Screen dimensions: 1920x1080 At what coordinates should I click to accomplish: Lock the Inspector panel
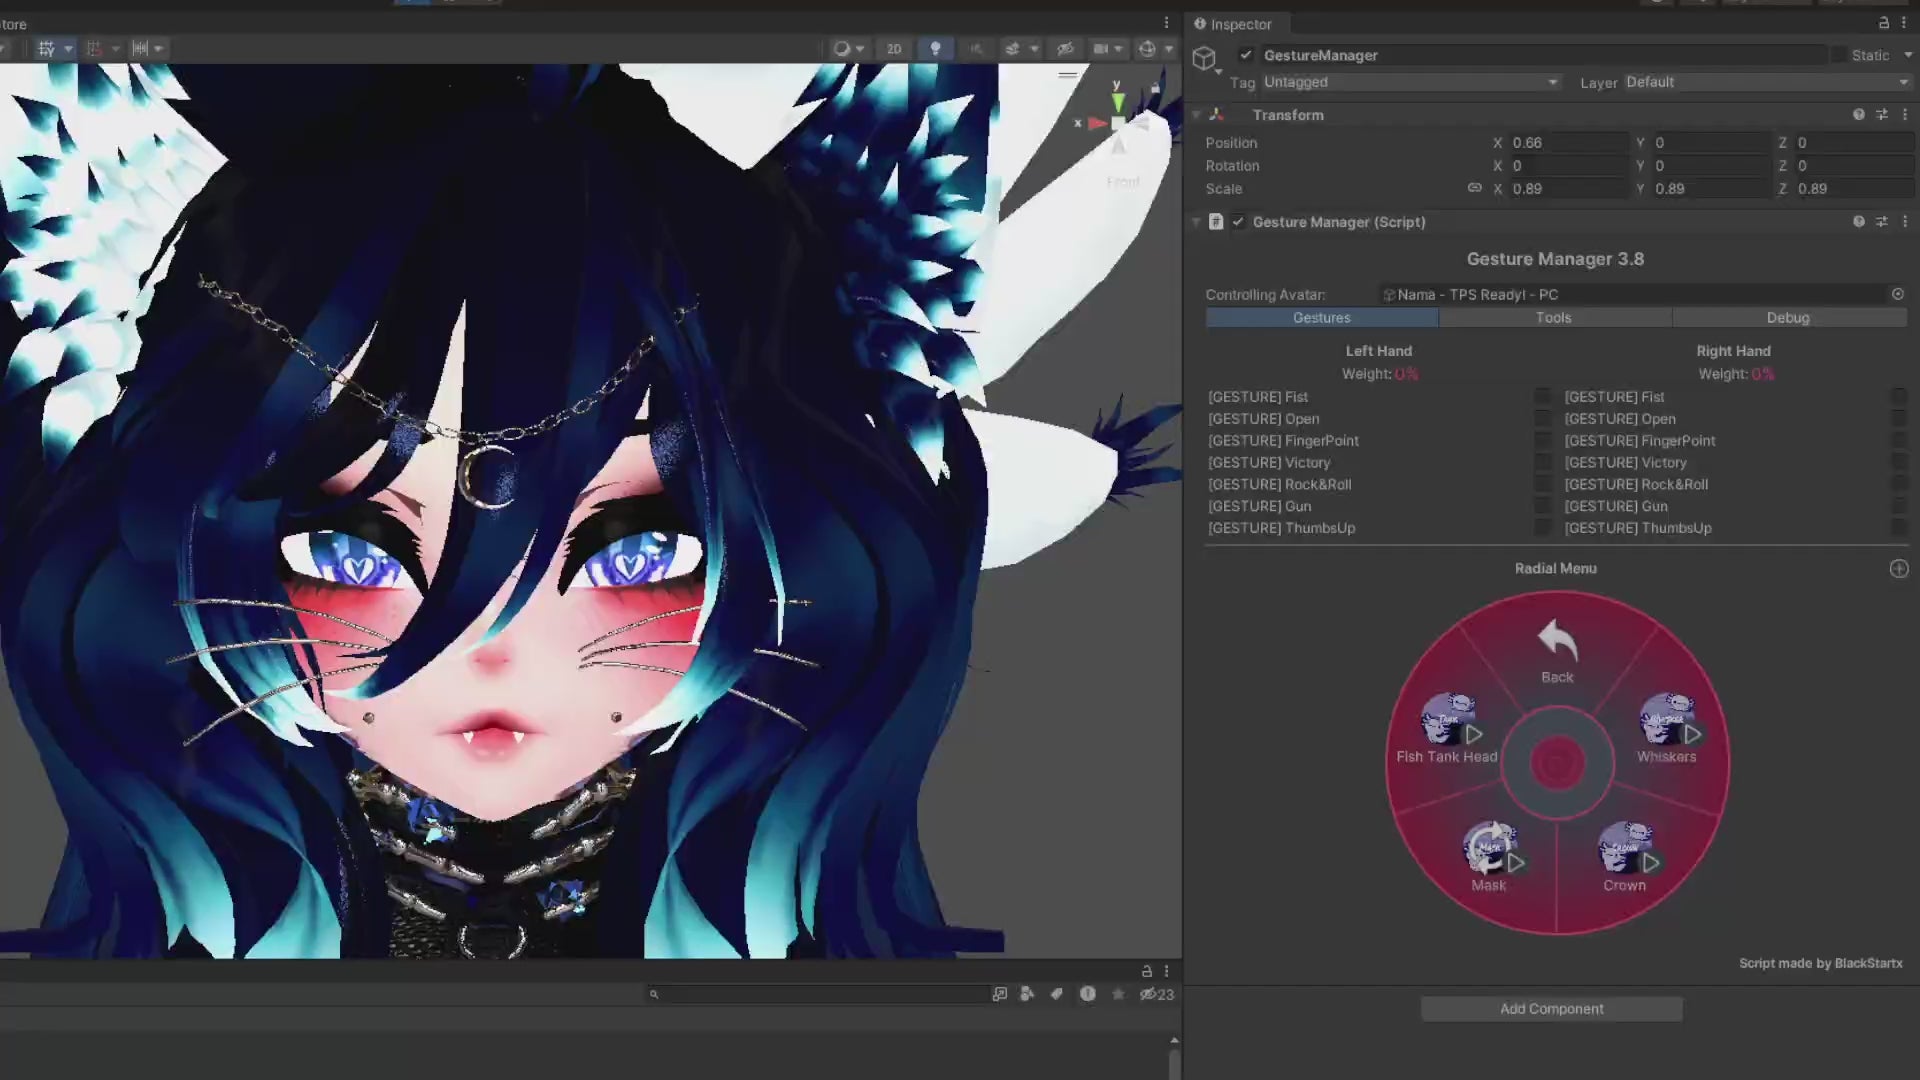point(1883,23)
